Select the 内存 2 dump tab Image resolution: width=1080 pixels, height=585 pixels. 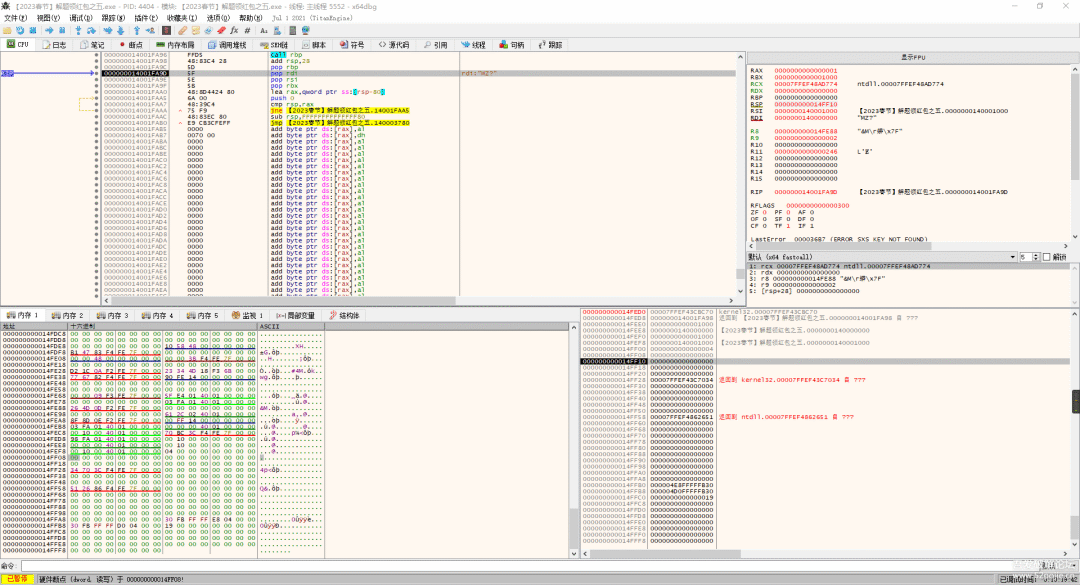point(69,315)
